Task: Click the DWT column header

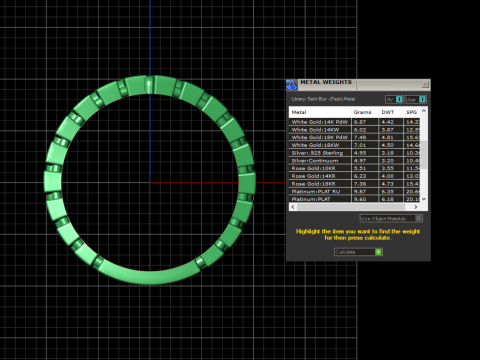Action: pos(391,112)
